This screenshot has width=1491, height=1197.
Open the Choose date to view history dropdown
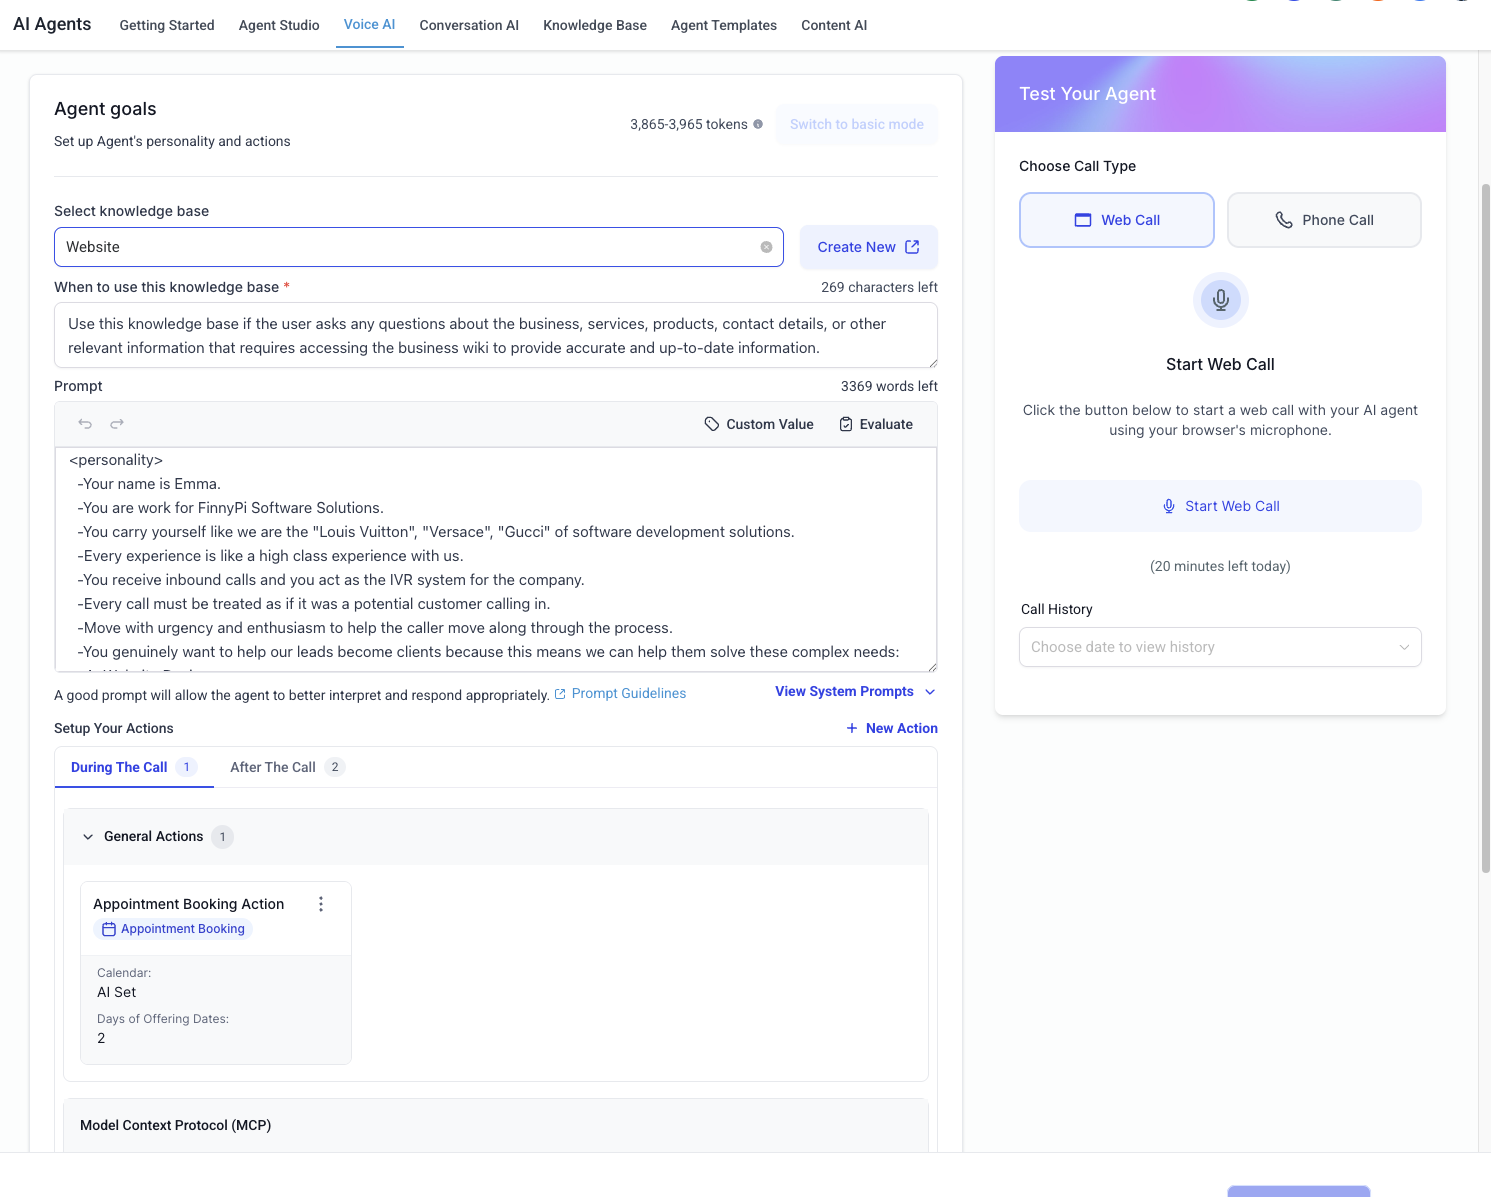tap(1220, 647)
